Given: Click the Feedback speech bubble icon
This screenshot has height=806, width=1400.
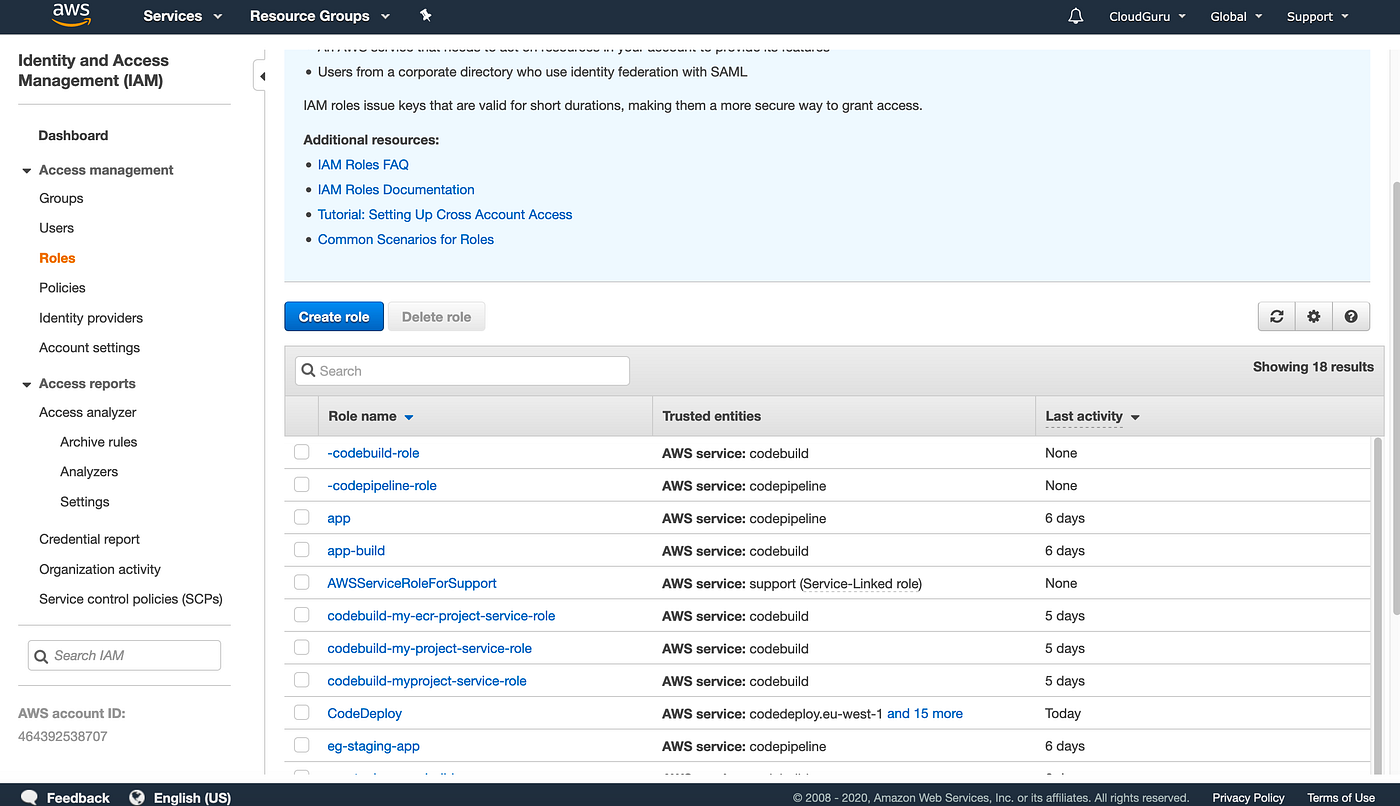Looking at the screenshot, I should point(29,796).
